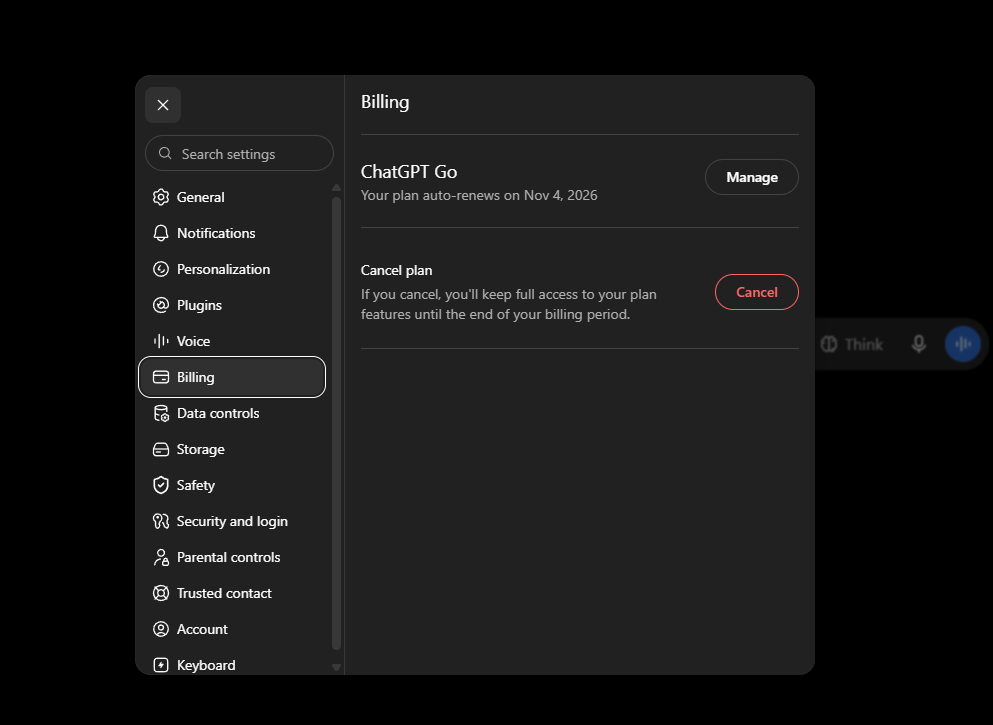Click the Billing page heading
993x725 pixels.
[385, 102]
